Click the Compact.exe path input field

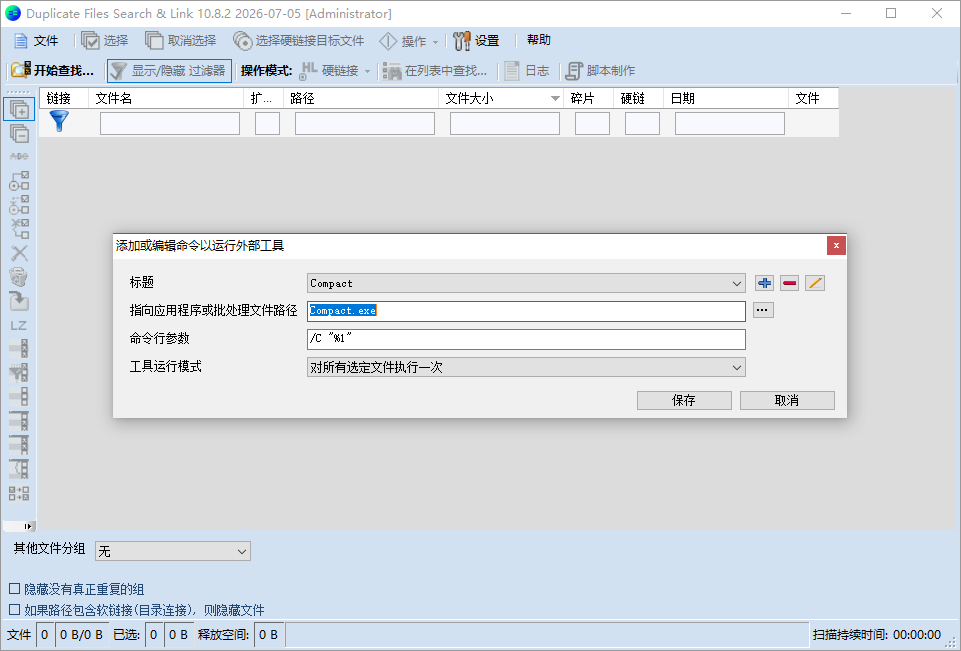point(526,311)
